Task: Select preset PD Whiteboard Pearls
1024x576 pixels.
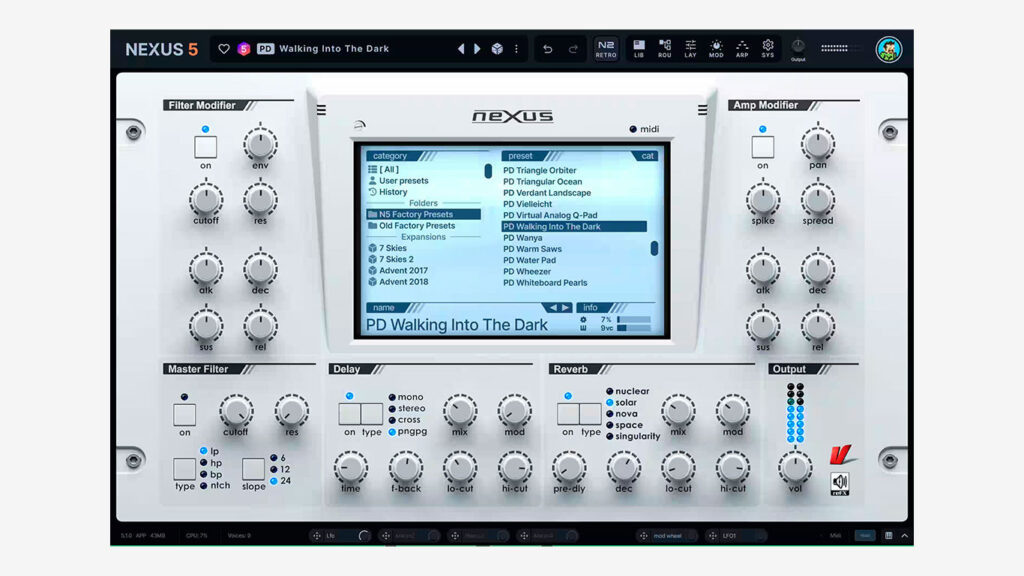Action: [545, 283]
